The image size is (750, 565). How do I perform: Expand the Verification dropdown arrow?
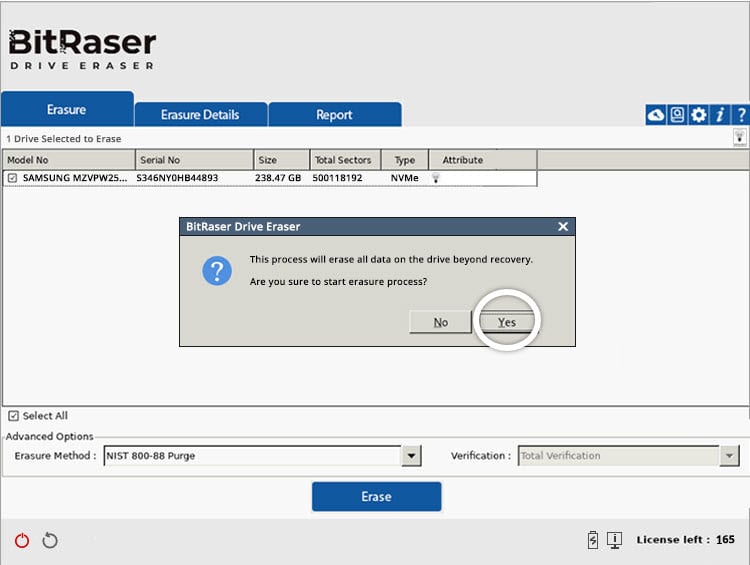coord(729,455)
